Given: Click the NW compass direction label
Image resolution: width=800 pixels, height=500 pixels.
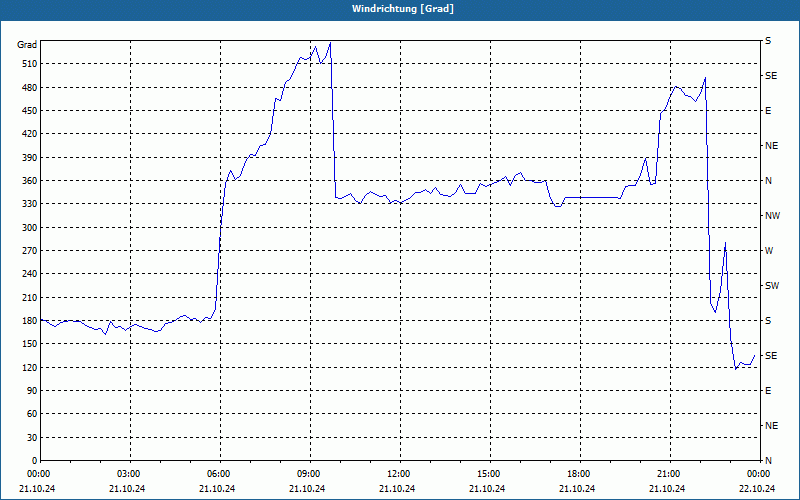Looking at the screenshot, I should pos(772,216).
